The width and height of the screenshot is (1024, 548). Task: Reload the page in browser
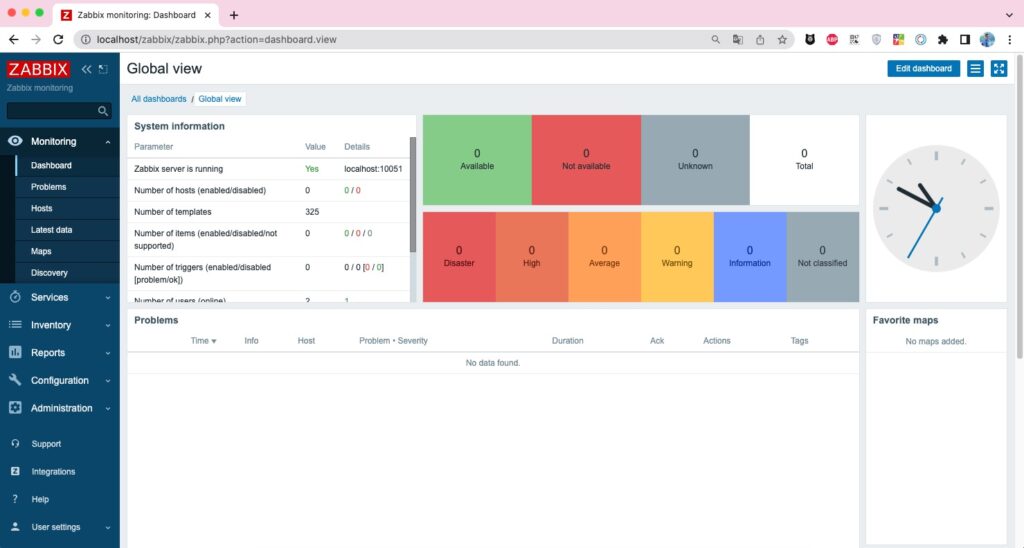(x=58, y=40)
